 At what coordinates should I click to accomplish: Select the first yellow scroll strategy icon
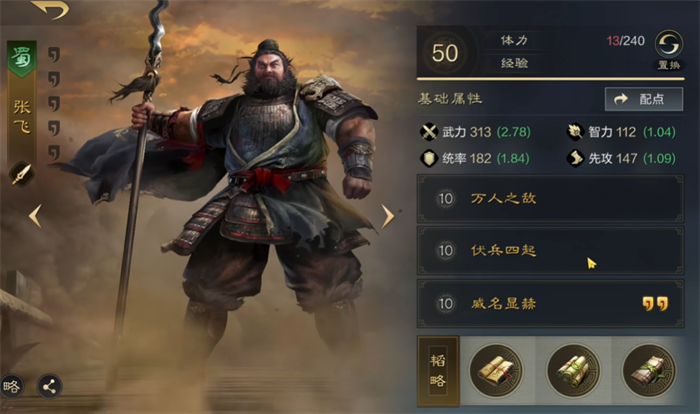pyautogui.click(x=496, y=371)
